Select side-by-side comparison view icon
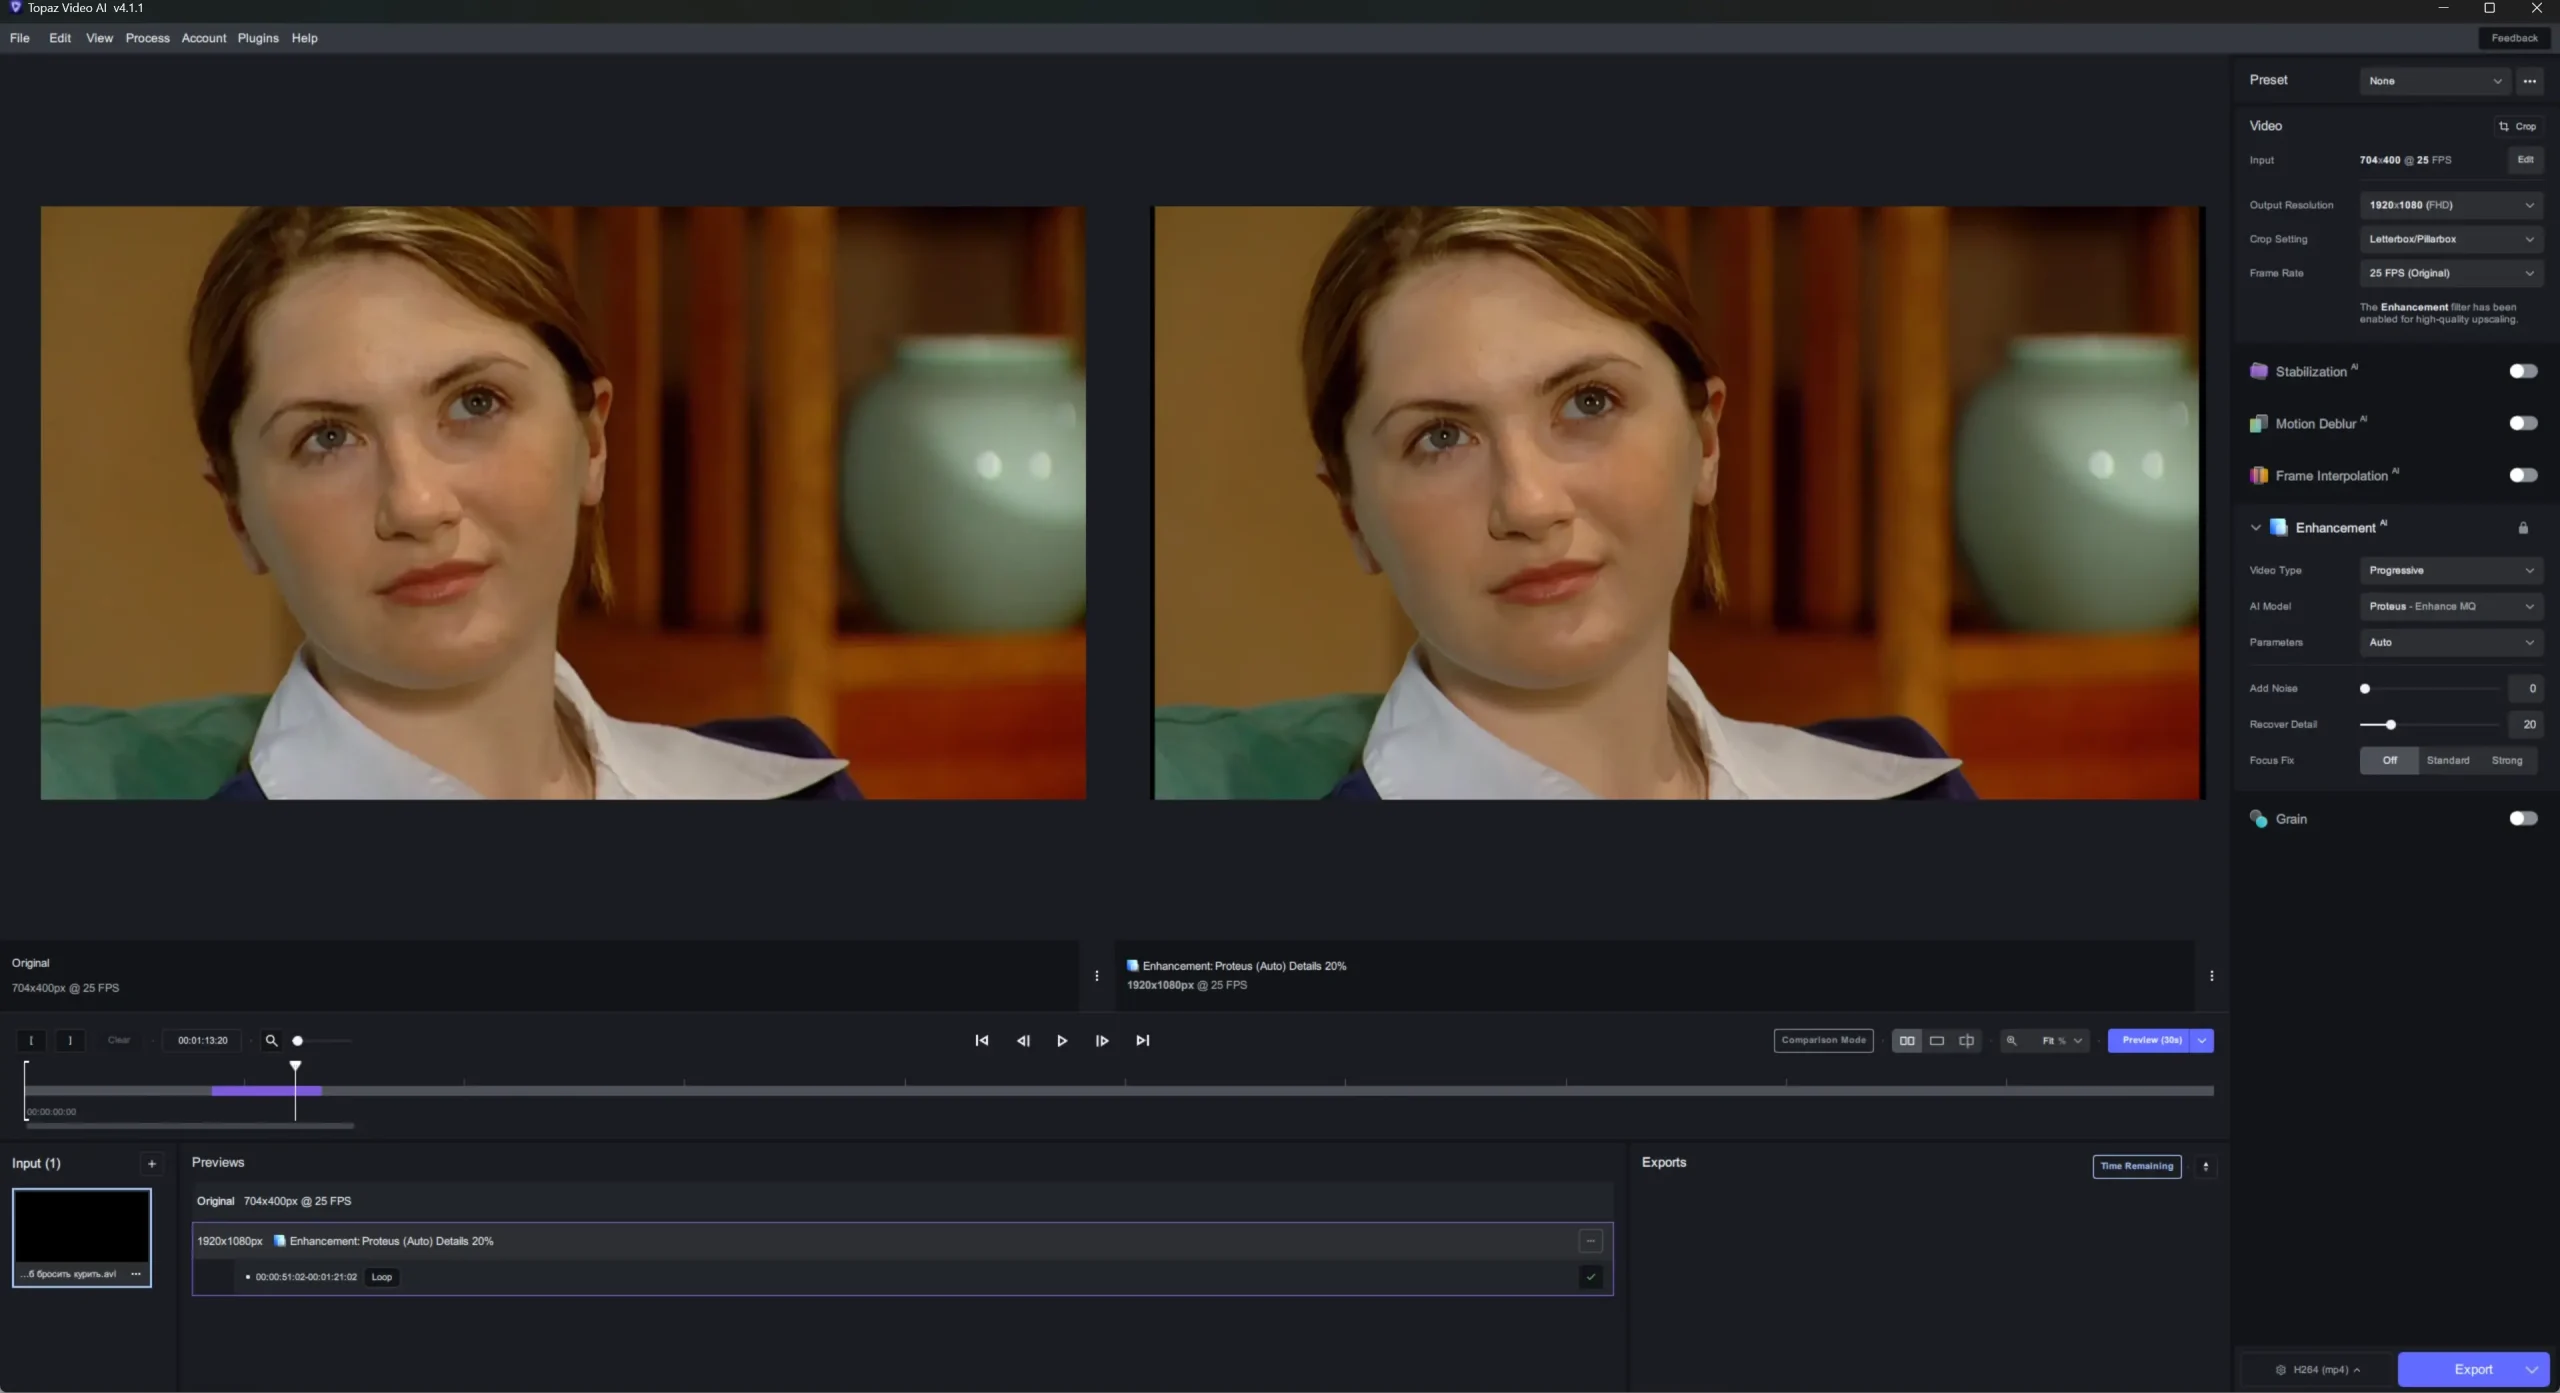Screen dimensions: 2560x1393 pos(1906,1040)
